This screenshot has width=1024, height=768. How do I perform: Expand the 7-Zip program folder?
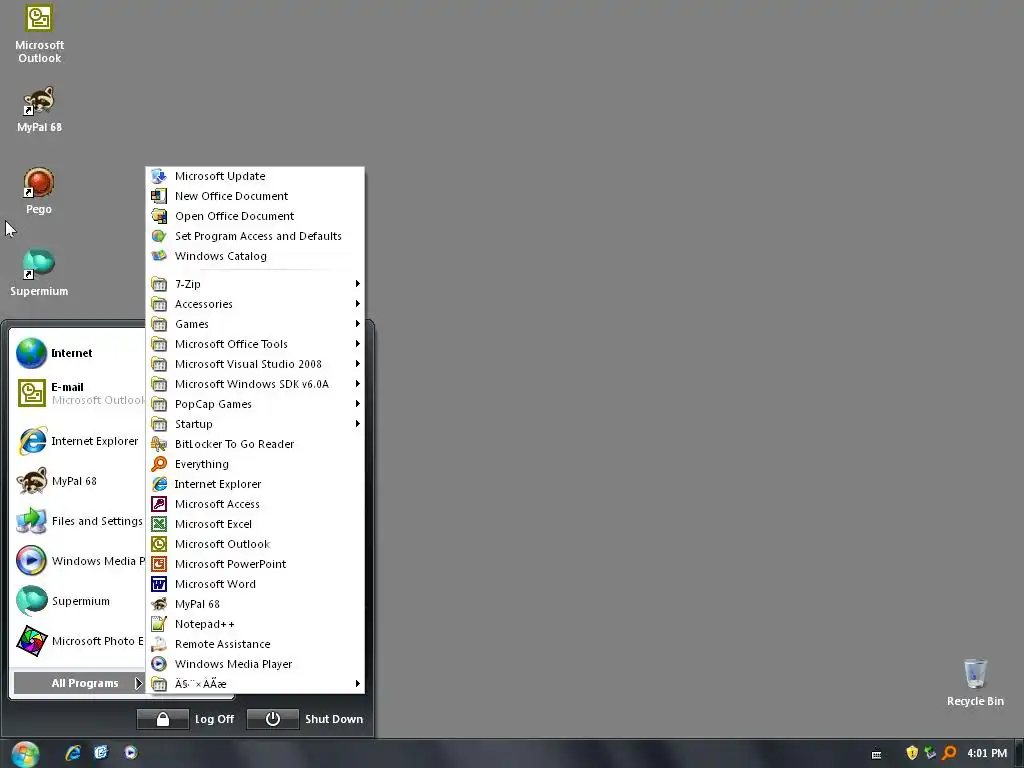point(255,284)
